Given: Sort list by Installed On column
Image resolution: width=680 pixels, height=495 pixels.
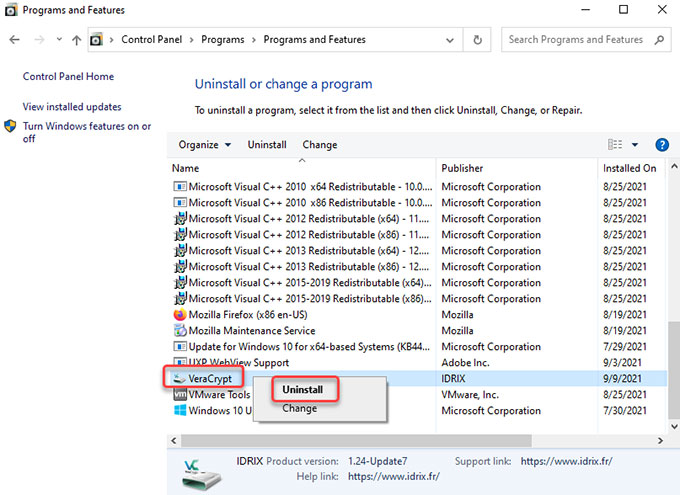Looking at the screenshot, I should click(629, 168).
